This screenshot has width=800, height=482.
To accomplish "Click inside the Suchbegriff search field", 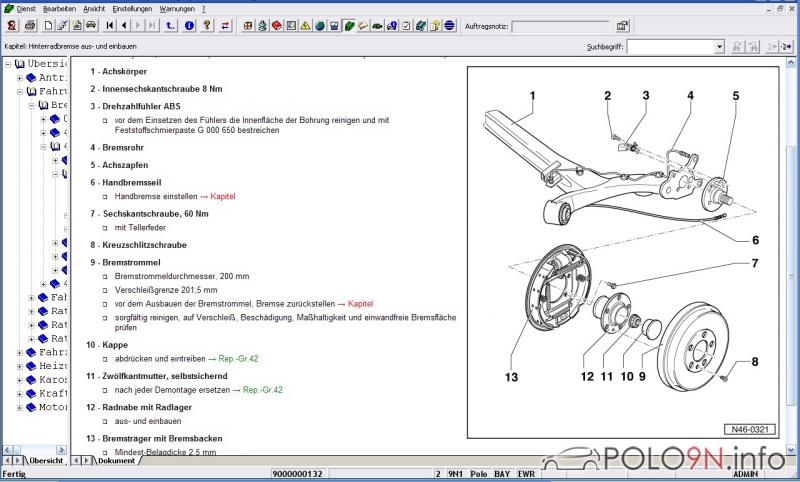I will 670,46.
